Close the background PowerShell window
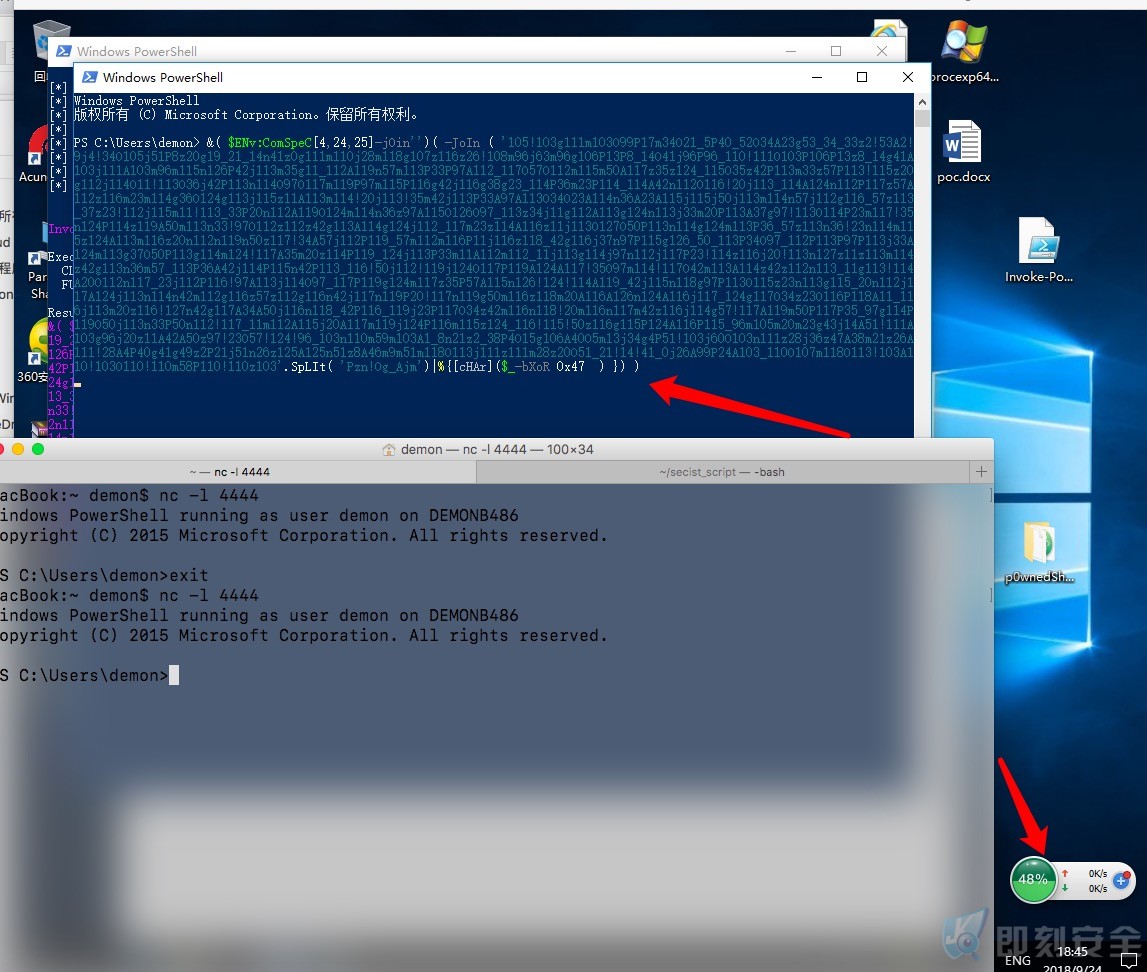 (881, 50)
